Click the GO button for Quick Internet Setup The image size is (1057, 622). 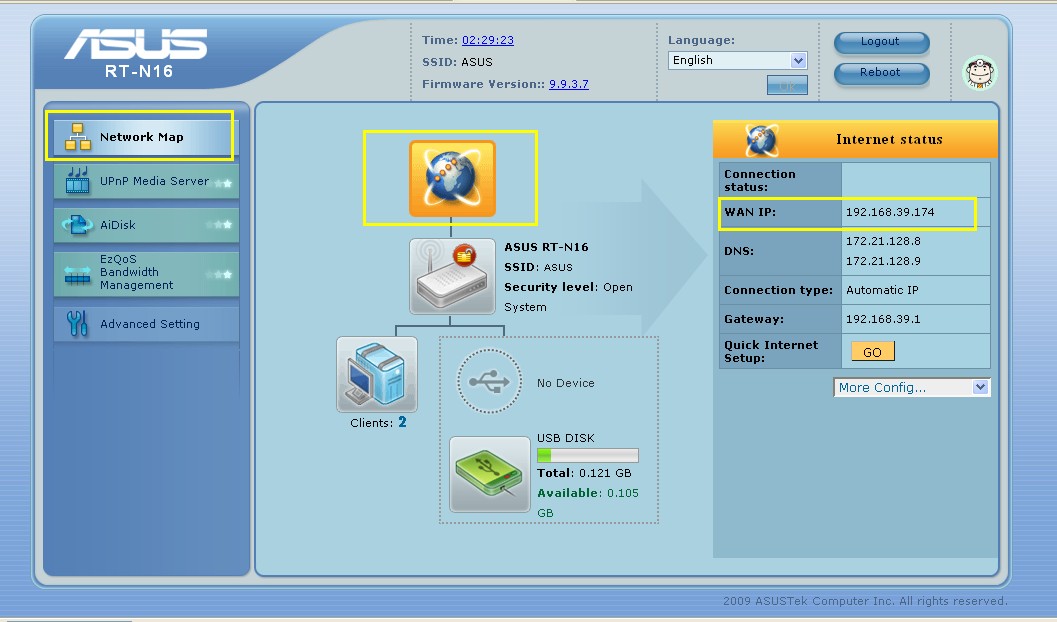[872, 352]
